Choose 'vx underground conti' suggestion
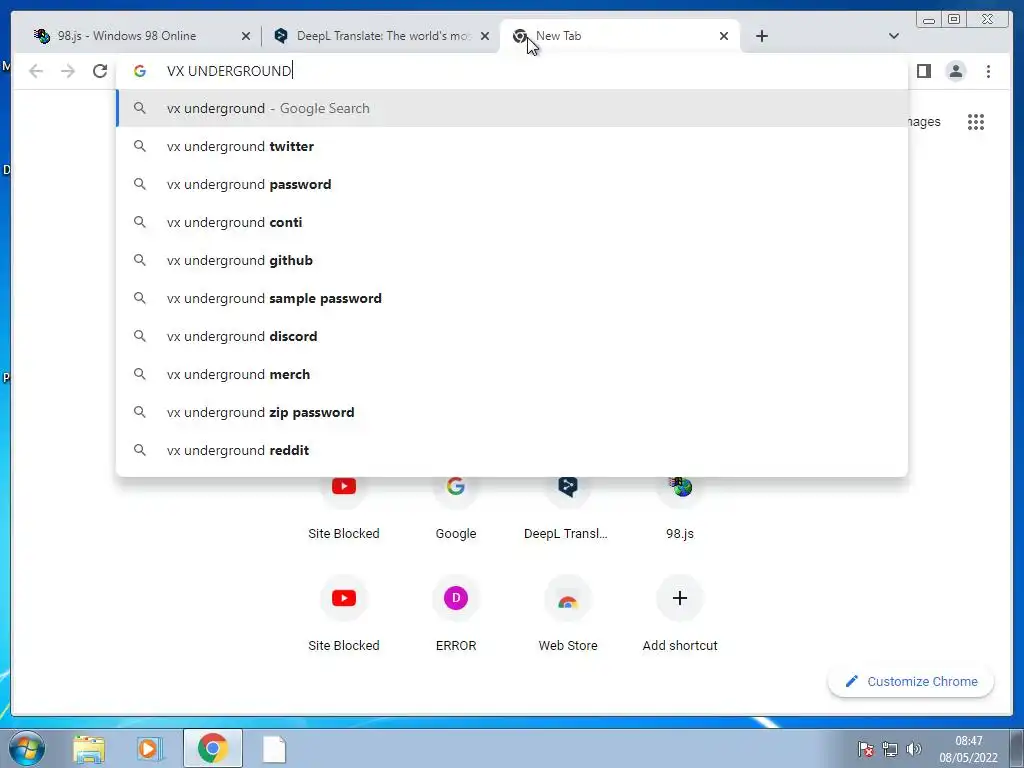Viewport: 1024px width, 768px height. click(512, 222)
